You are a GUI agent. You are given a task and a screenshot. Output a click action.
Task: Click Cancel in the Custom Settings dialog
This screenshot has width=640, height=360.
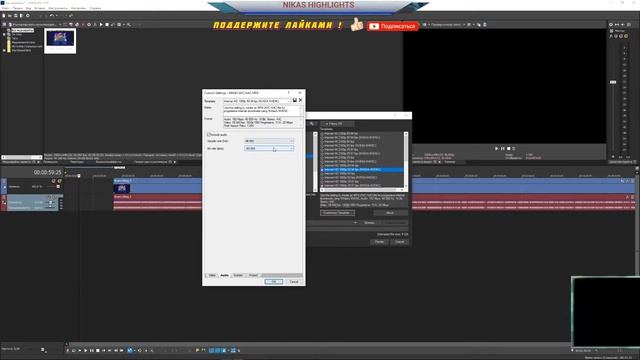pyautogui.click(x=294, y=282)
